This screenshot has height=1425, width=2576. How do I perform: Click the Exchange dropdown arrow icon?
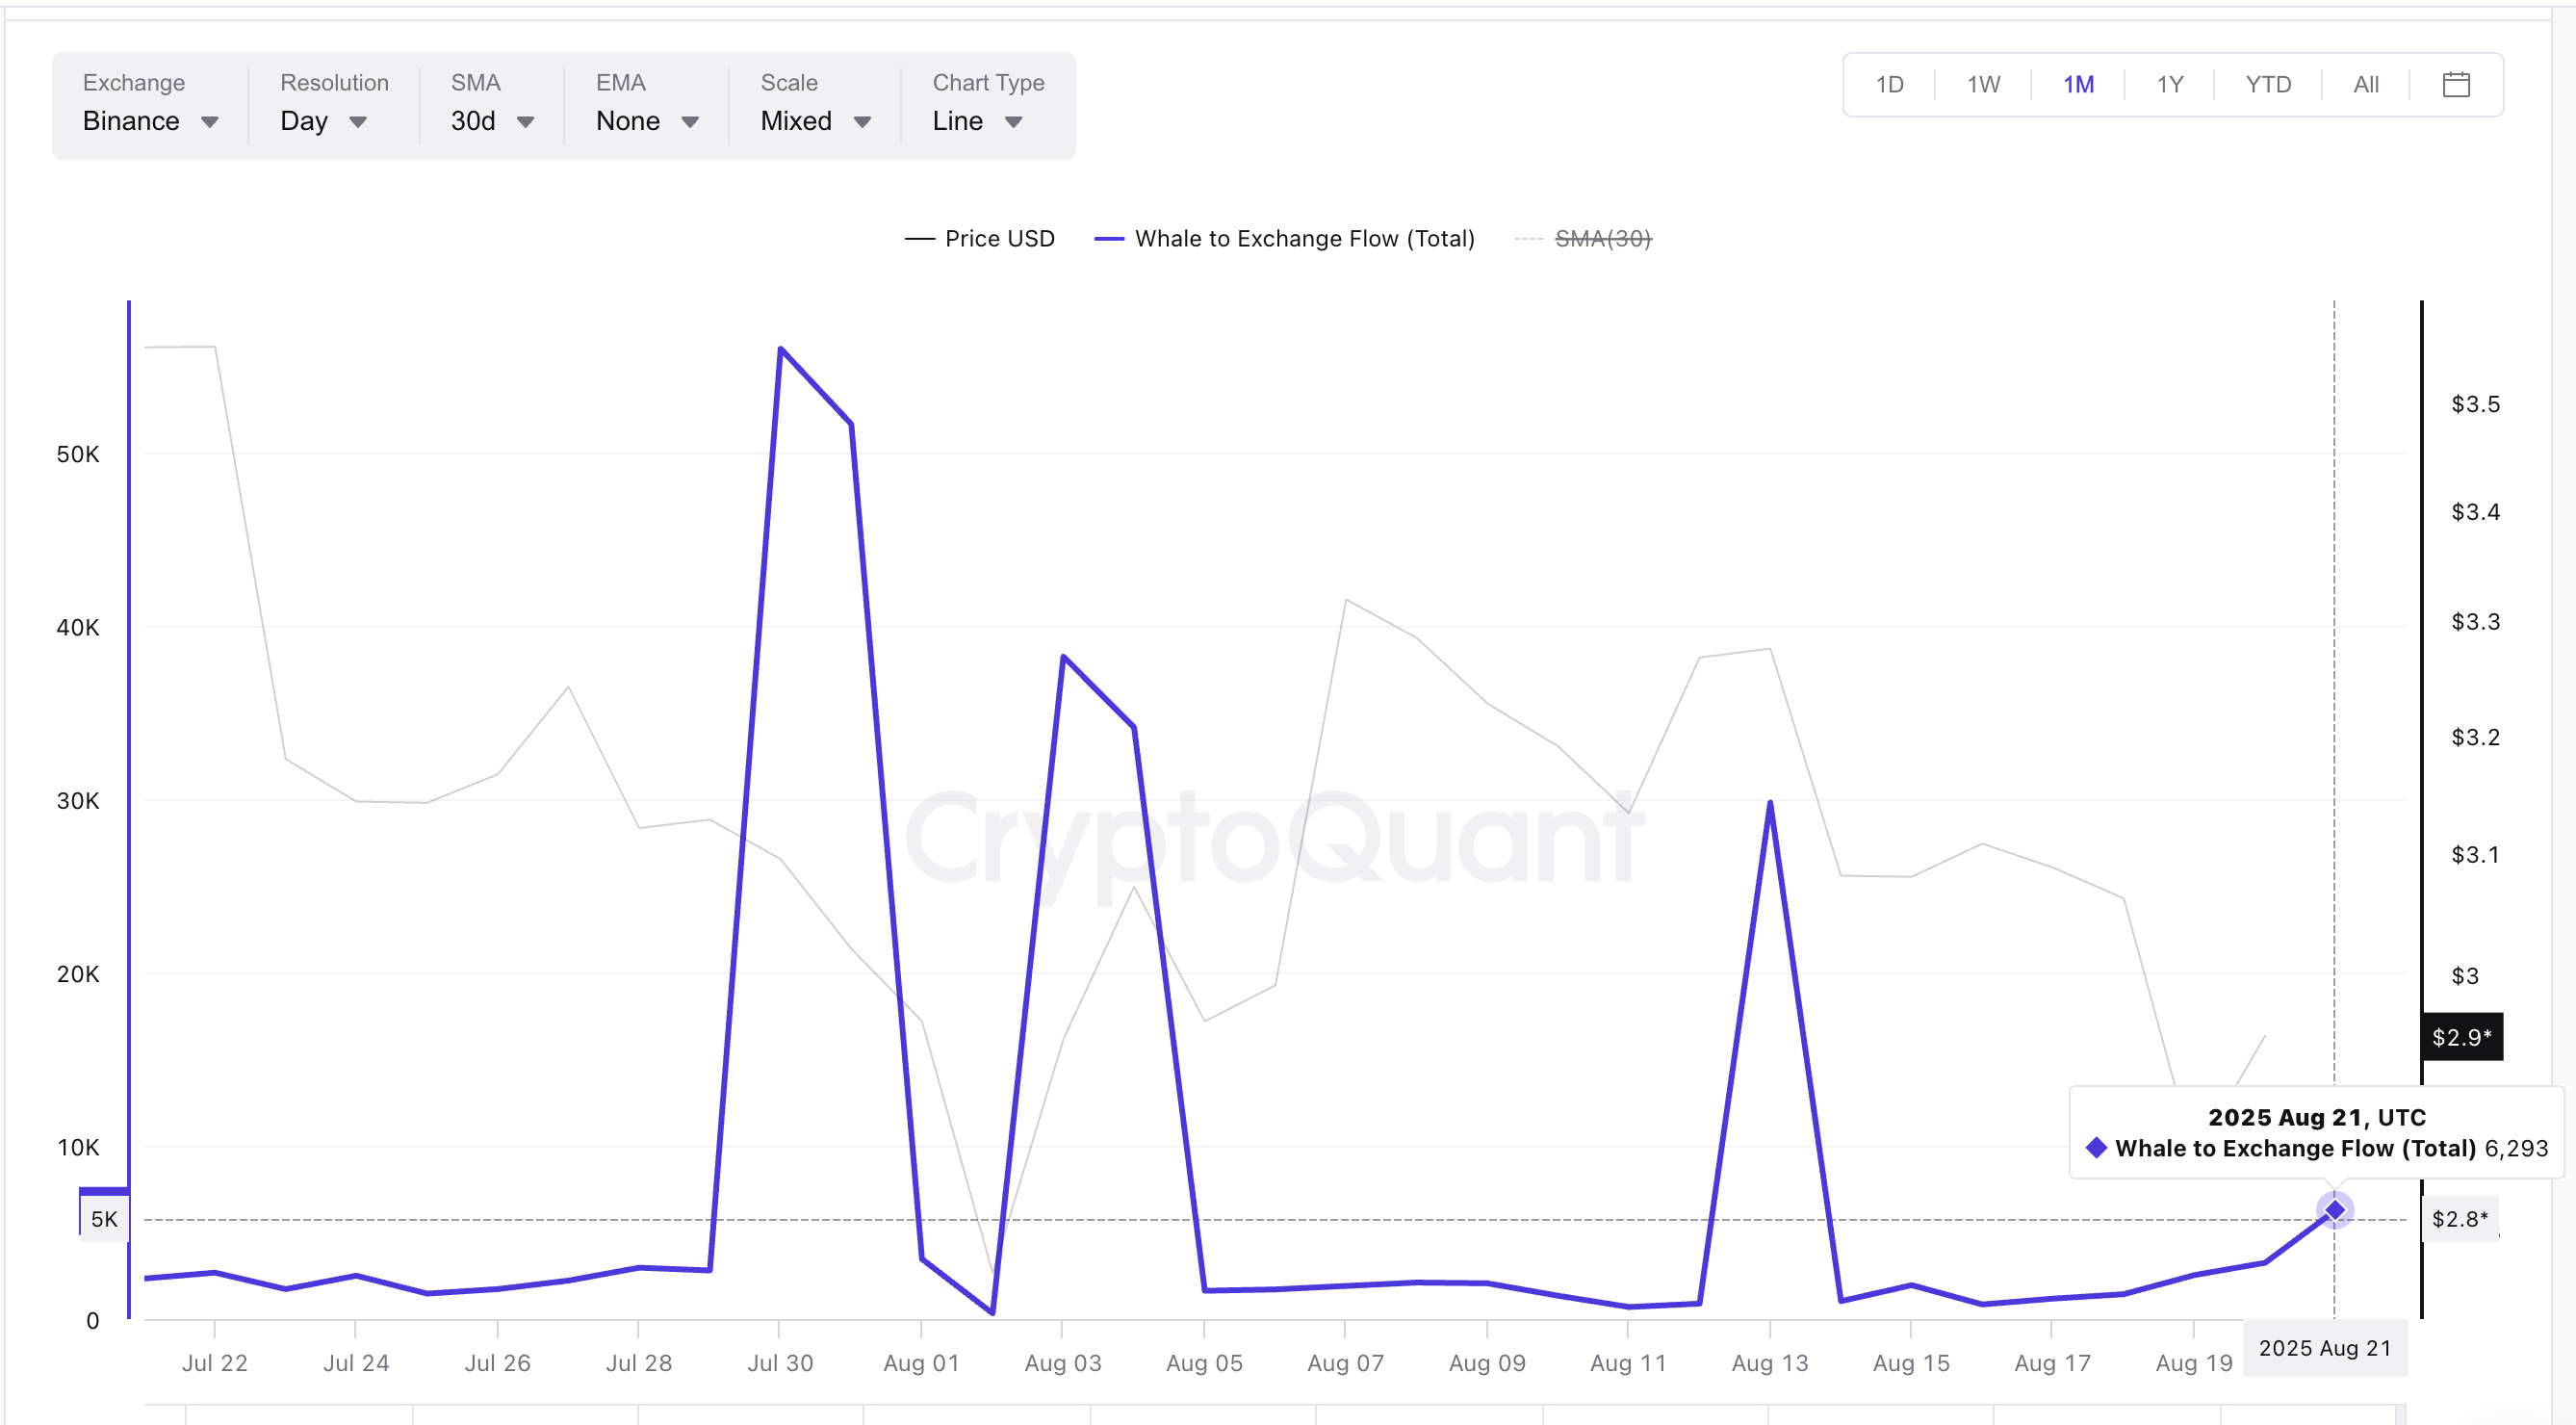click(x=209, y=122)
